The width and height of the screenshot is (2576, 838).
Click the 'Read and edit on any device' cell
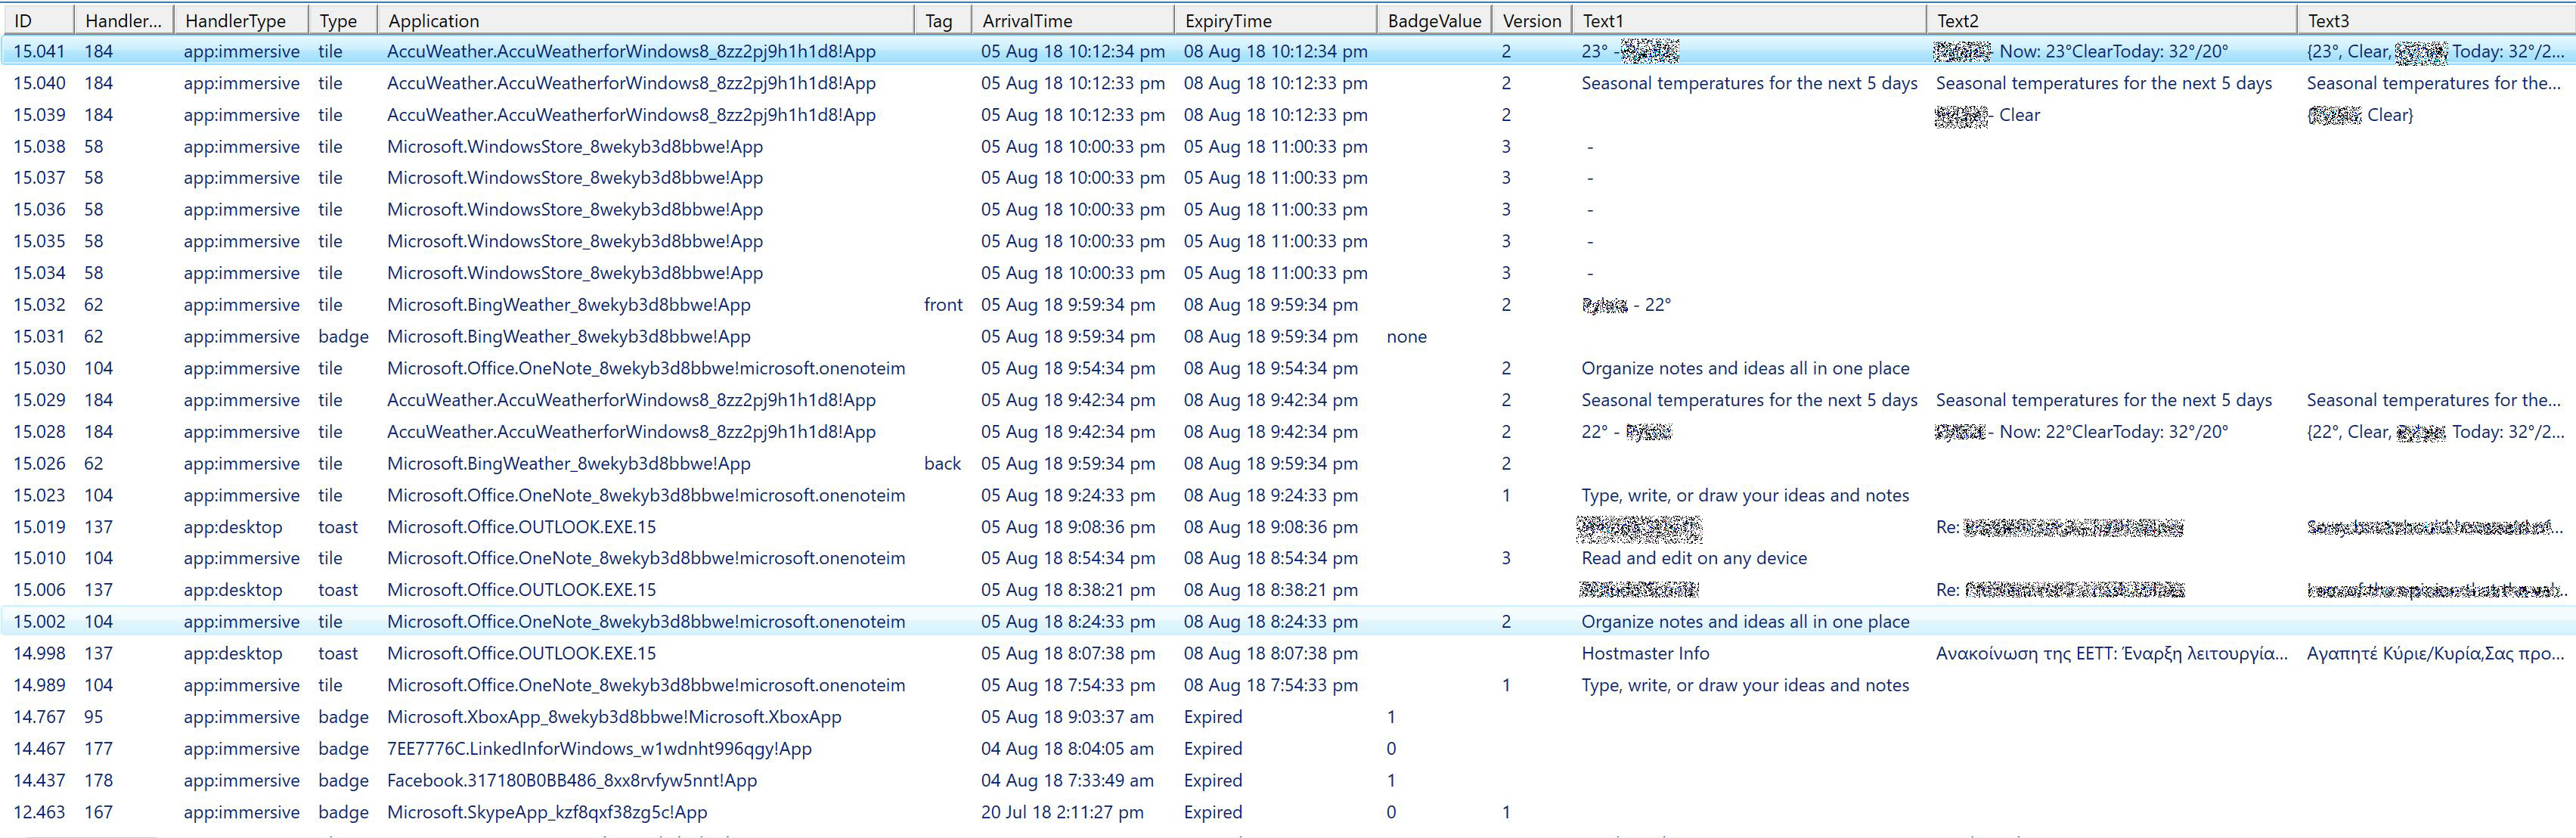click(x=1693, y=558)
